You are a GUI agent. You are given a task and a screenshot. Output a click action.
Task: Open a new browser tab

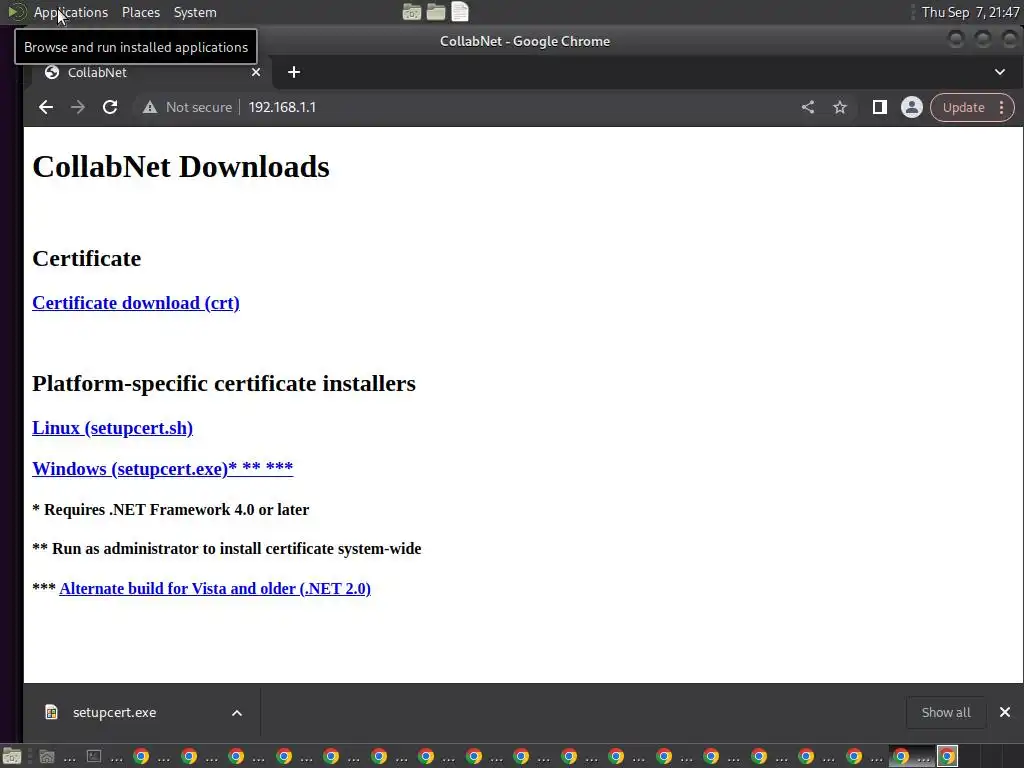pos(294,72)
